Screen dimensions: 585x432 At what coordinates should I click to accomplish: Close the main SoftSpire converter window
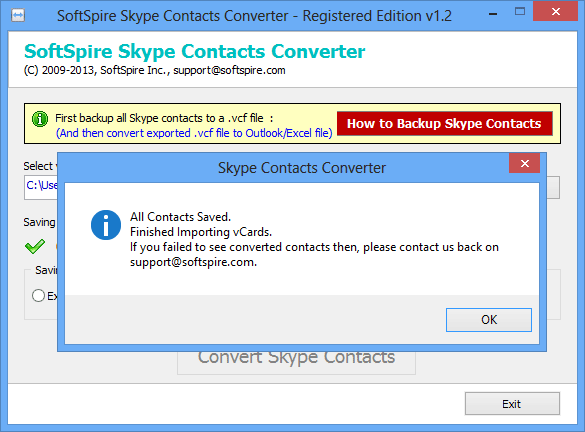coord(556,12)
